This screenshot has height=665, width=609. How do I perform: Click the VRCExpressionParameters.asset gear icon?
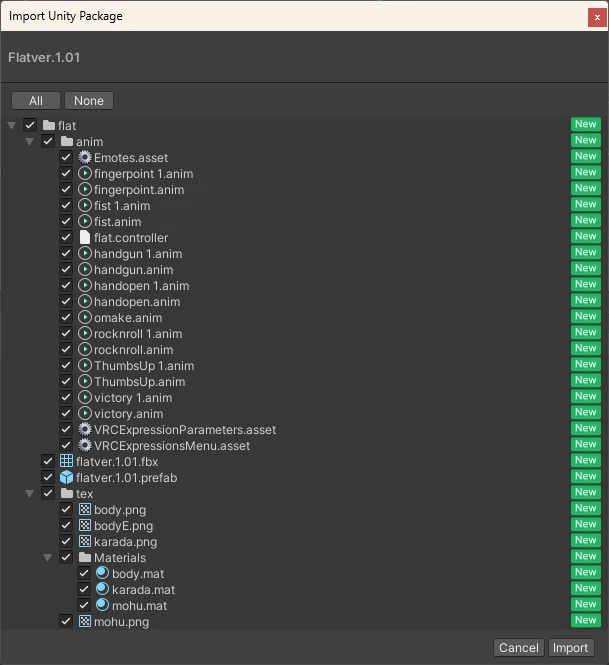pyautogui.click(x=85, y=430)
